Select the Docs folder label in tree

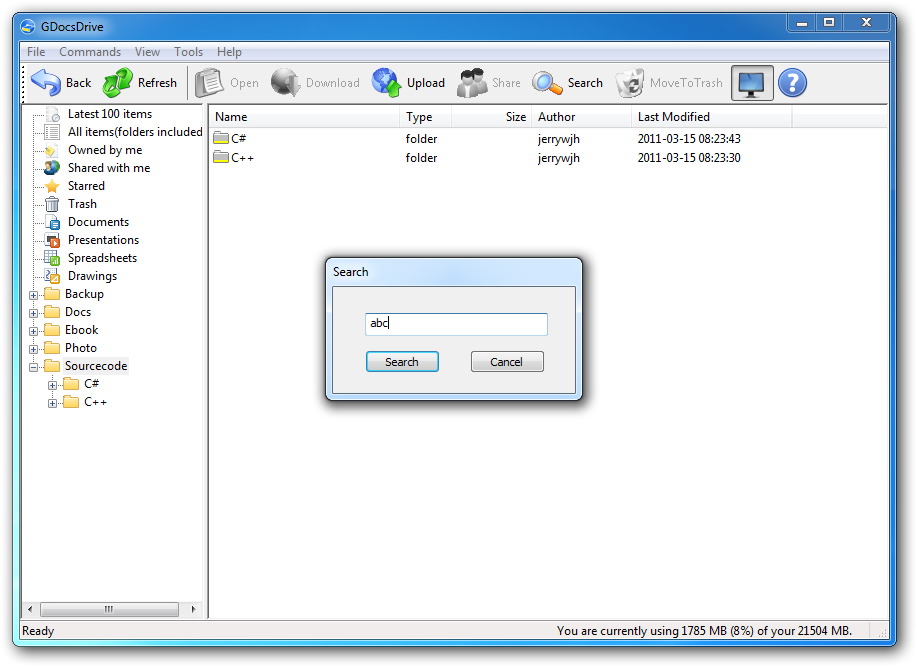pyautogui.click(x=78, y=312)
